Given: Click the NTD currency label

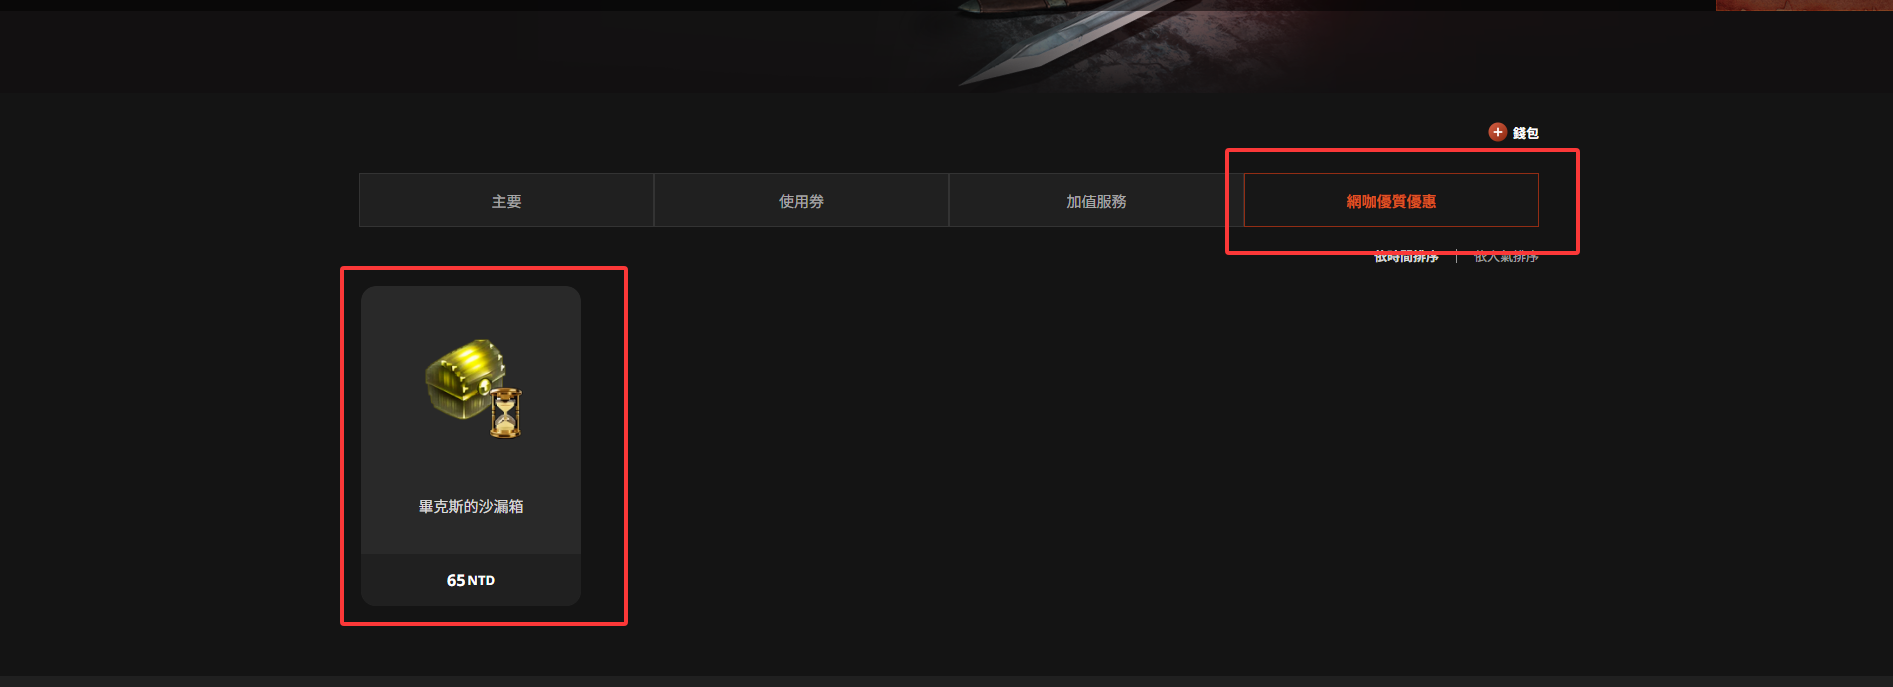Looking at the screenshot, I should [x=481, y=581].
